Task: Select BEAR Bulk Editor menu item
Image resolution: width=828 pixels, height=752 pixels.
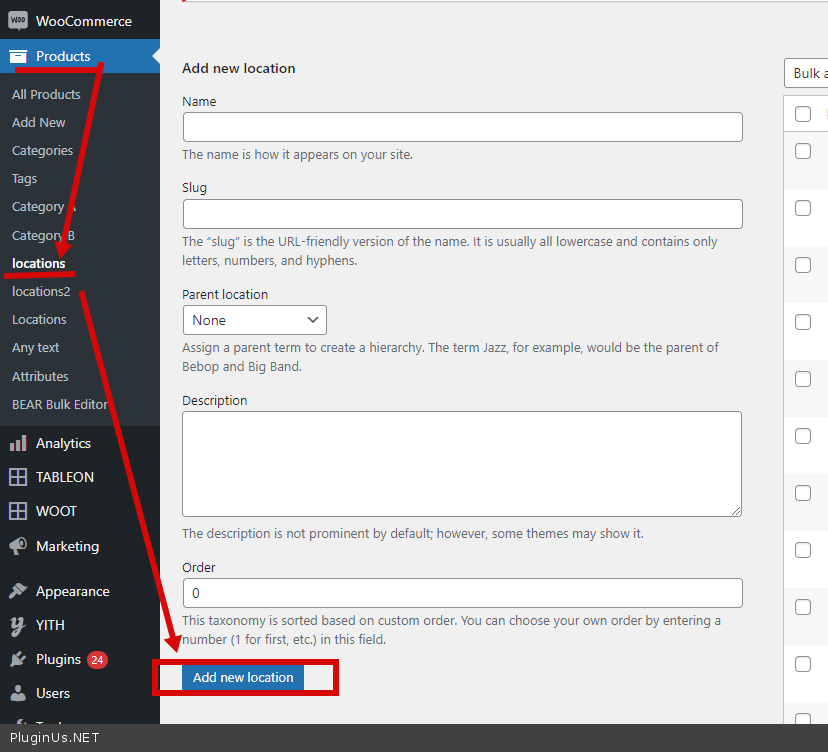Action: 59,404
